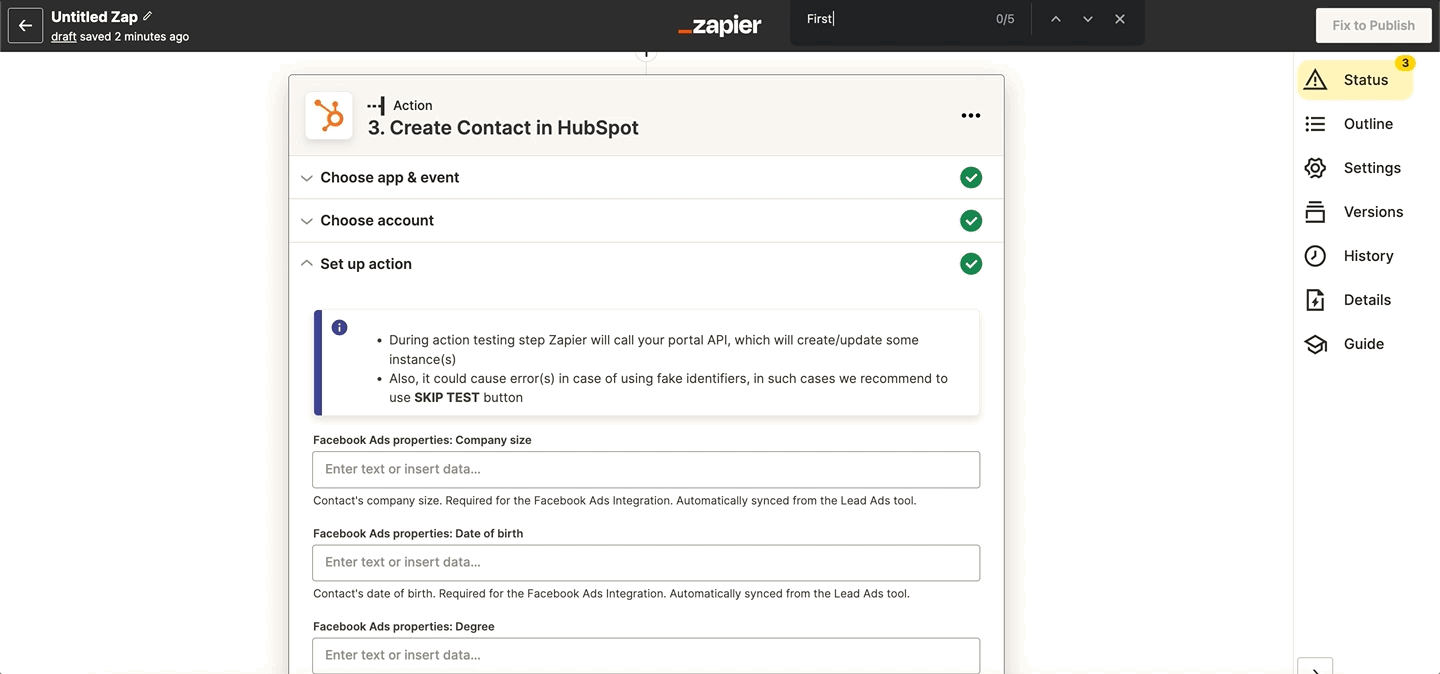Click the Zapier logo
This screenshot has height=674, width=1440.
coord(719,26)
